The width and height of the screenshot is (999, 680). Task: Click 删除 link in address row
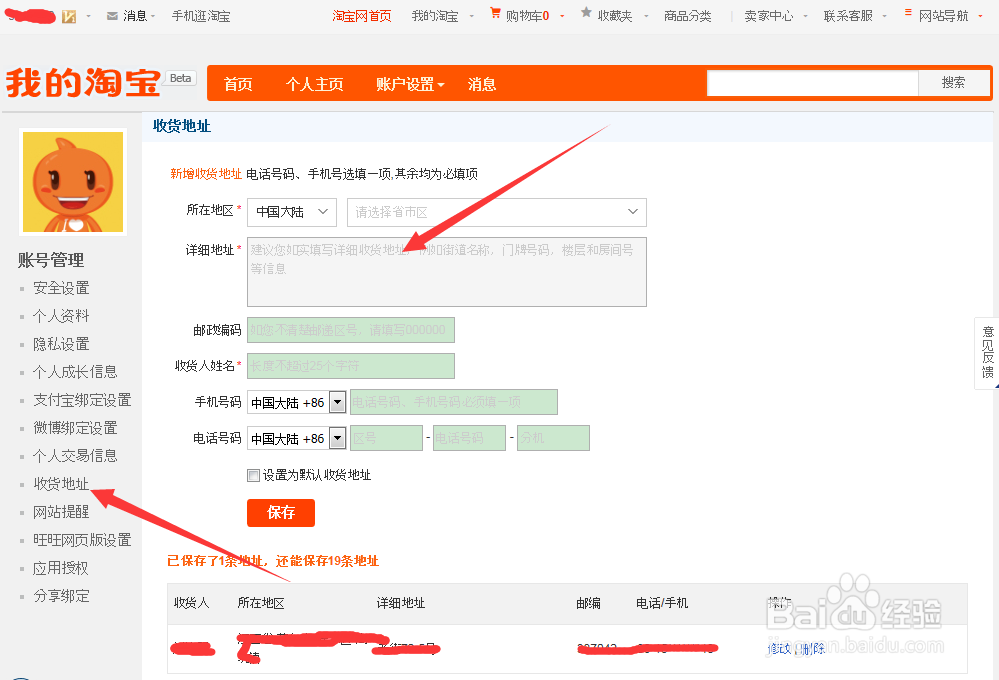coord(813,649)
